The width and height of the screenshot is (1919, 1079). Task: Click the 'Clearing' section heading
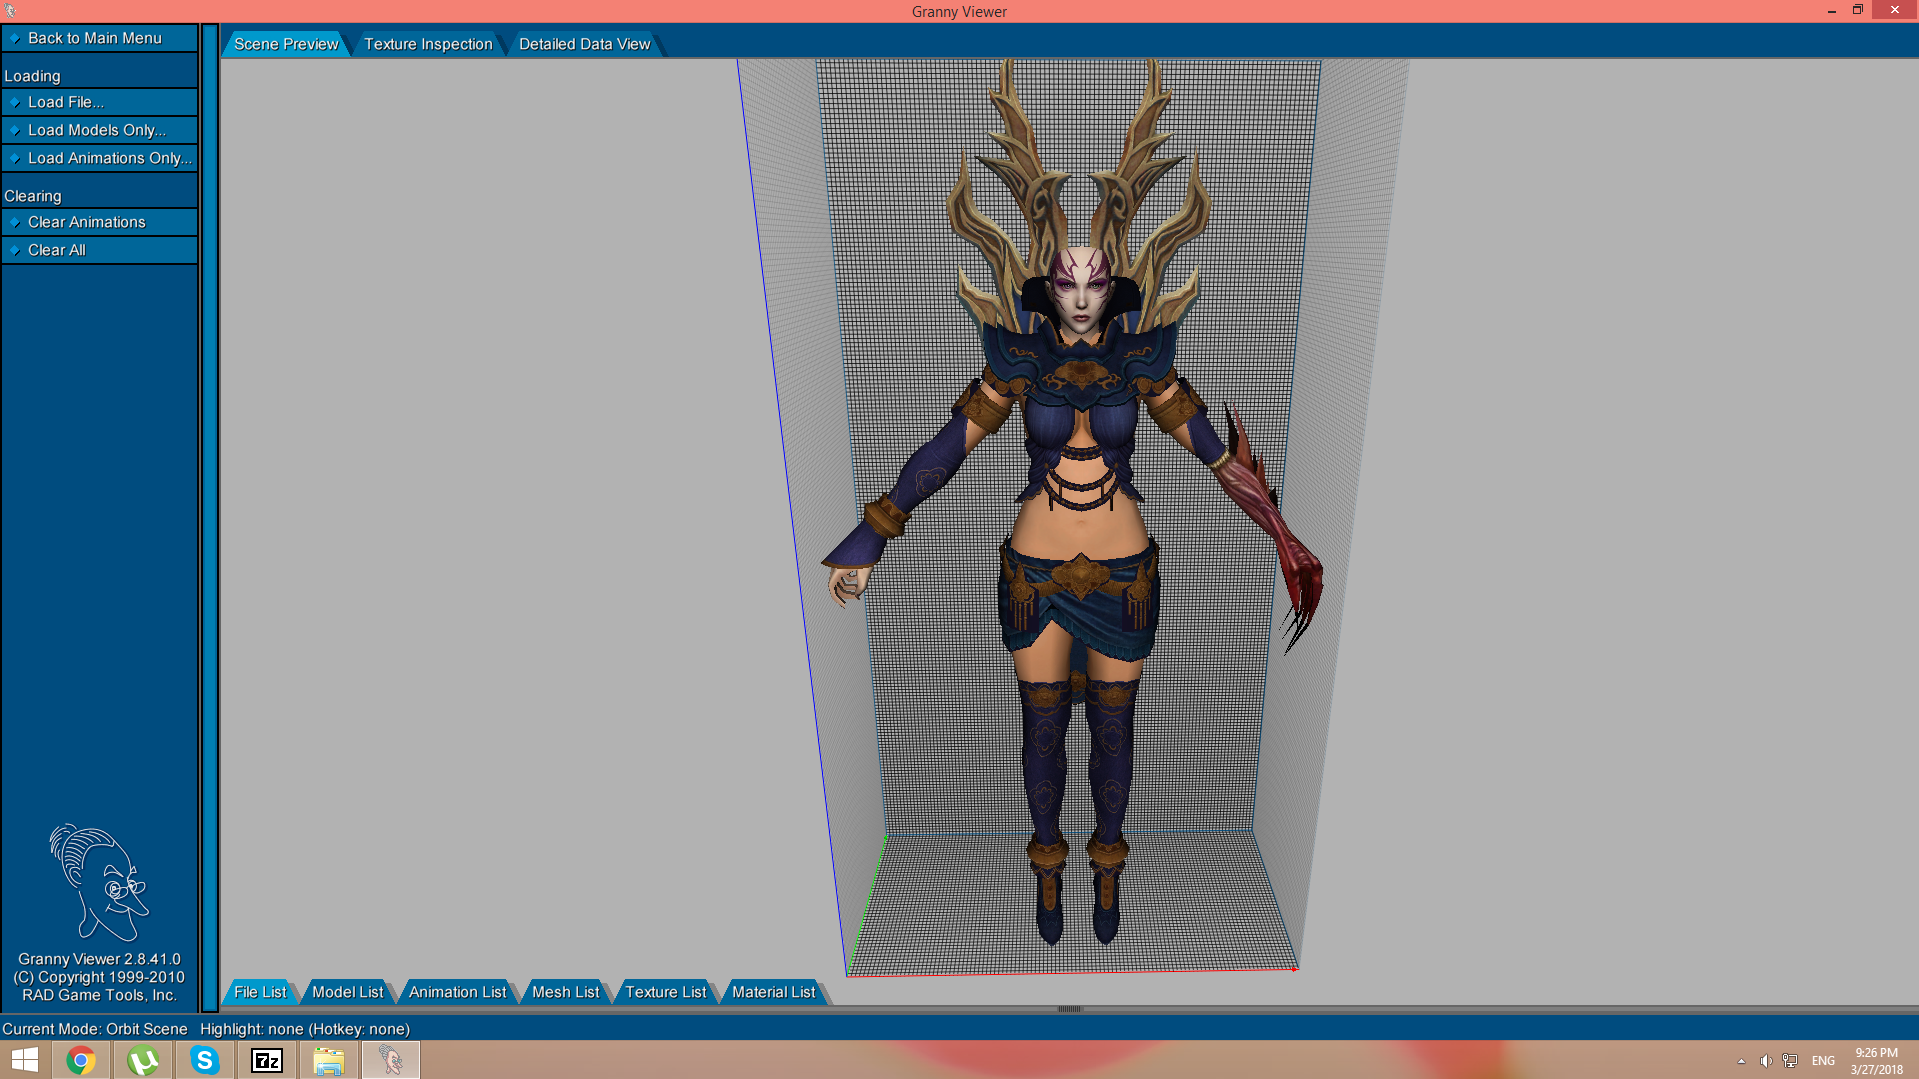pyautogui.click(x=33, y=196)
